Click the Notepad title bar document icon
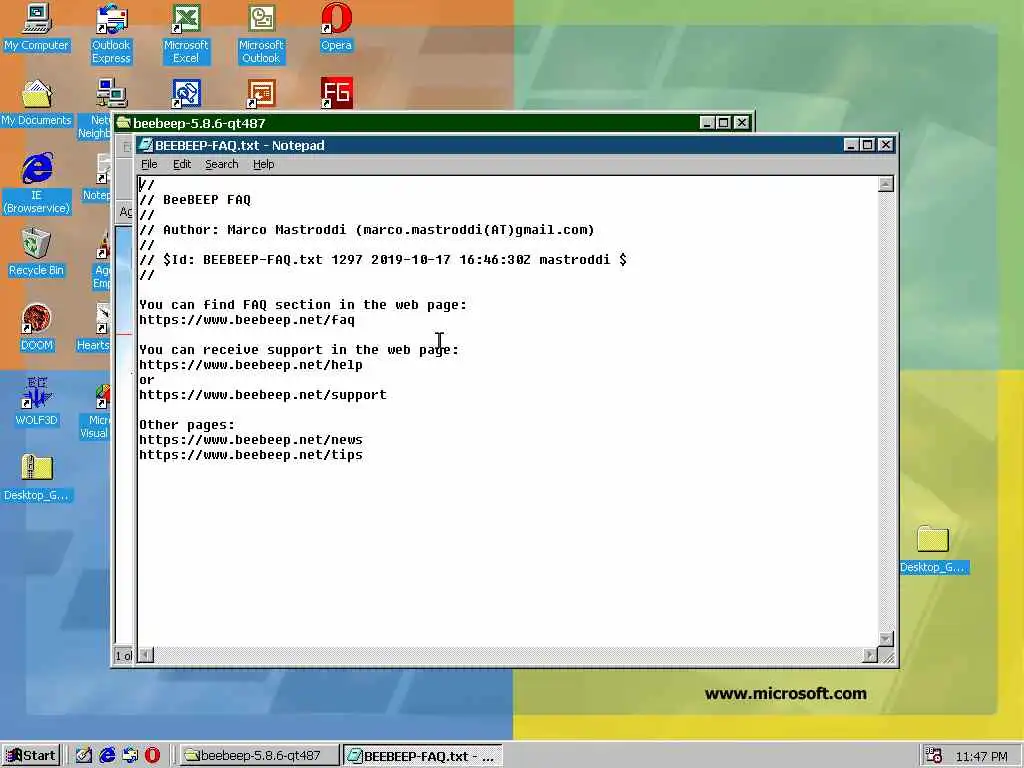The width and height of the screenshot is (1024, 768). [x=145, y=145]
